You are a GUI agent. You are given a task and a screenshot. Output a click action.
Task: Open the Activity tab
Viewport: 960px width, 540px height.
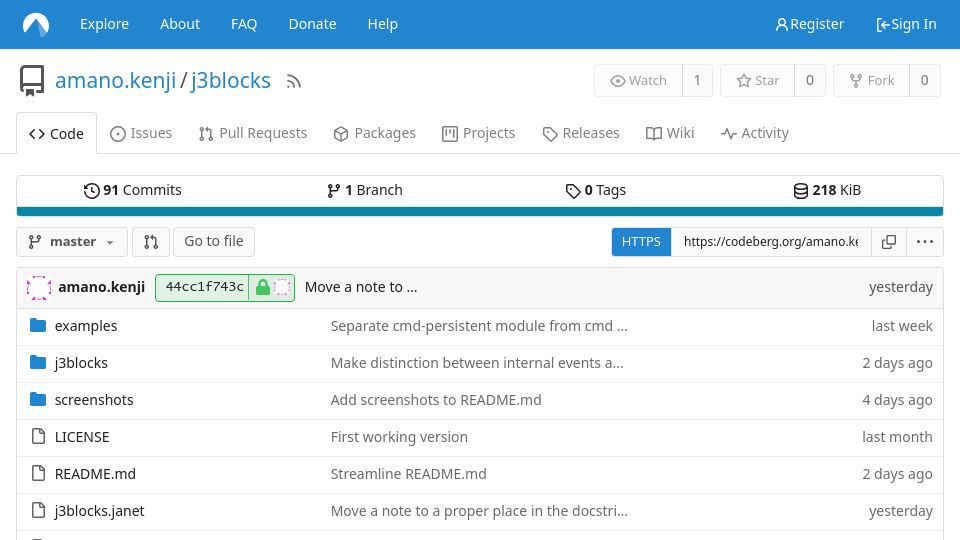tap(754, 133)
